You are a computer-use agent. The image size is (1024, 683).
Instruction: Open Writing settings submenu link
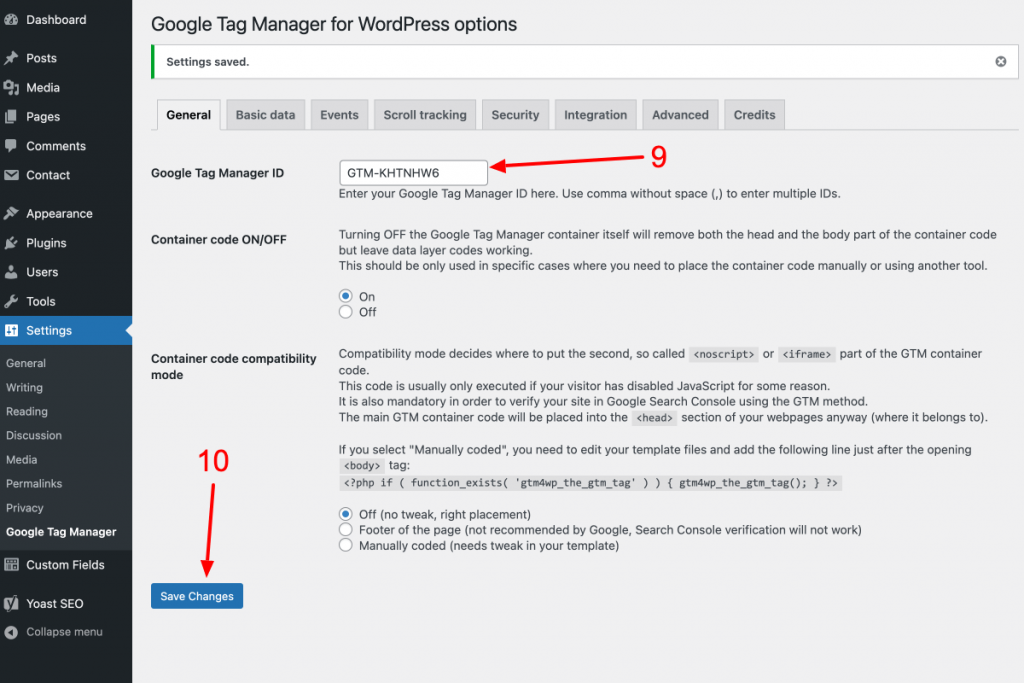24,387
